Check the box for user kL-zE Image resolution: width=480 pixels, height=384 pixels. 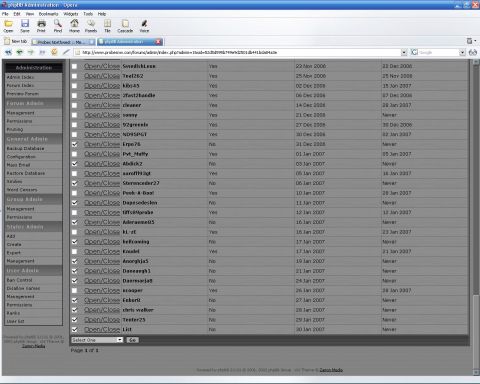74,232
